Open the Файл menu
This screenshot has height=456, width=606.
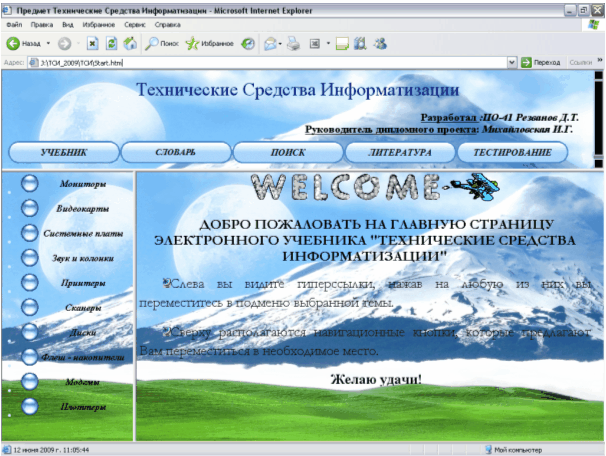coord(14,24)
